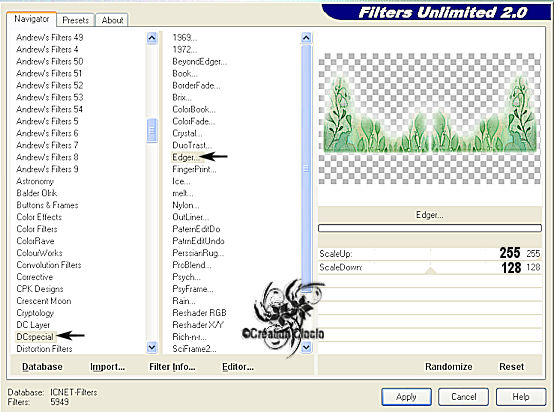The image size is (554, 412).
Task: Open the Filter Info dialog
Action: coord(172,367)
